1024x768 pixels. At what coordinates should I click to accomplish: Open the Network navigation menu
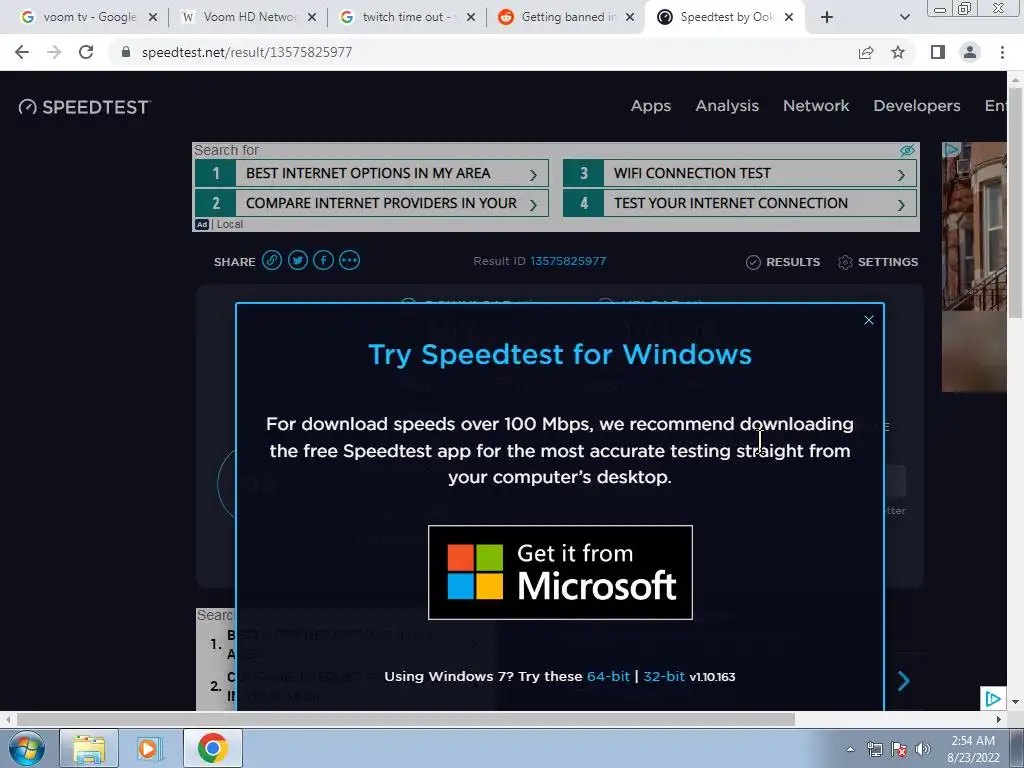tap(816, 106)
